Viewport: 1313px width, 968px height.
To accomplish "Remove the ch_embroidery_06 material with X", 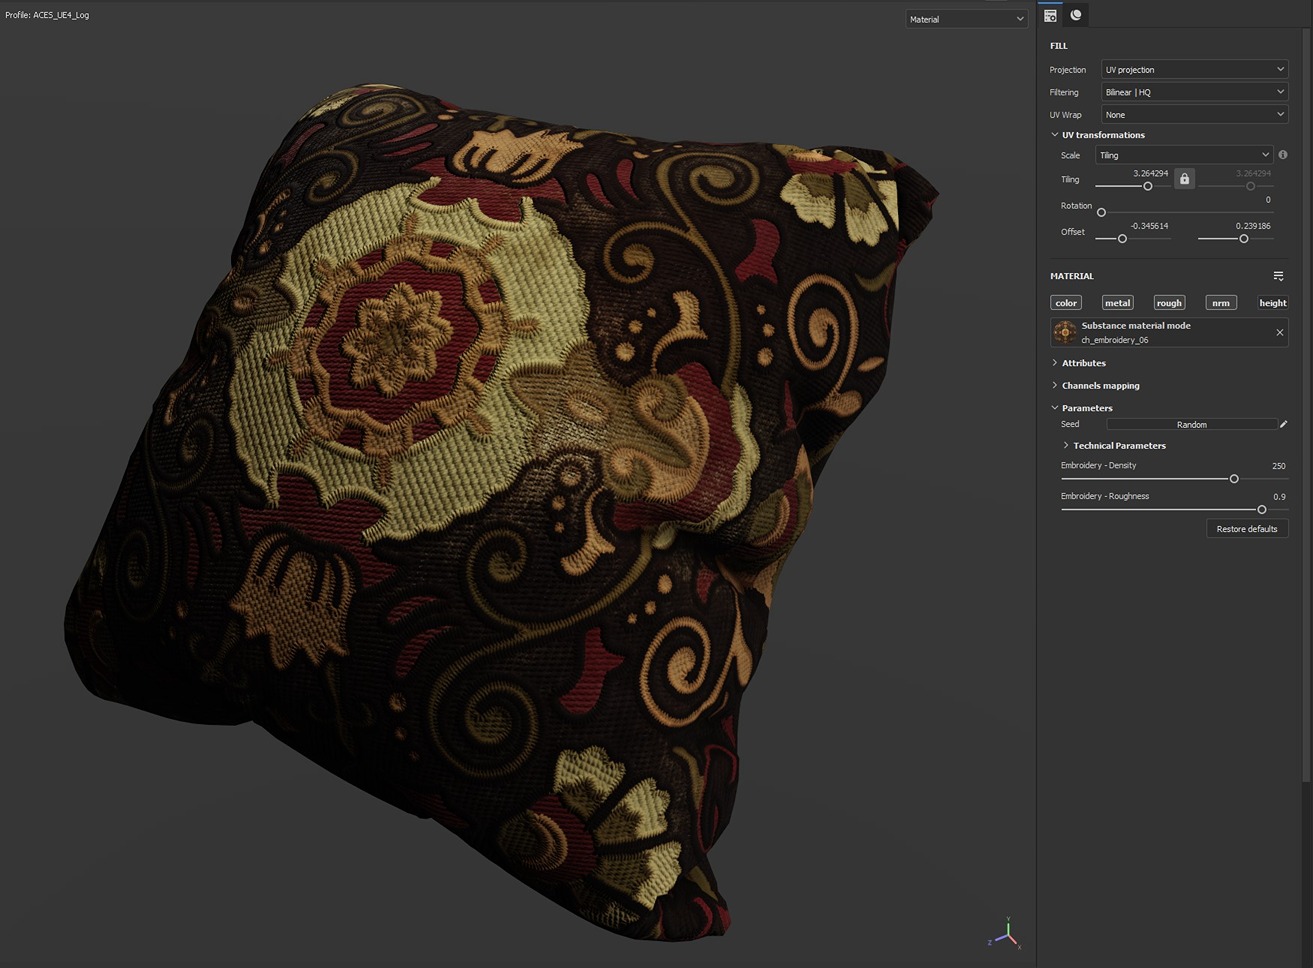I will [1279, 333].
